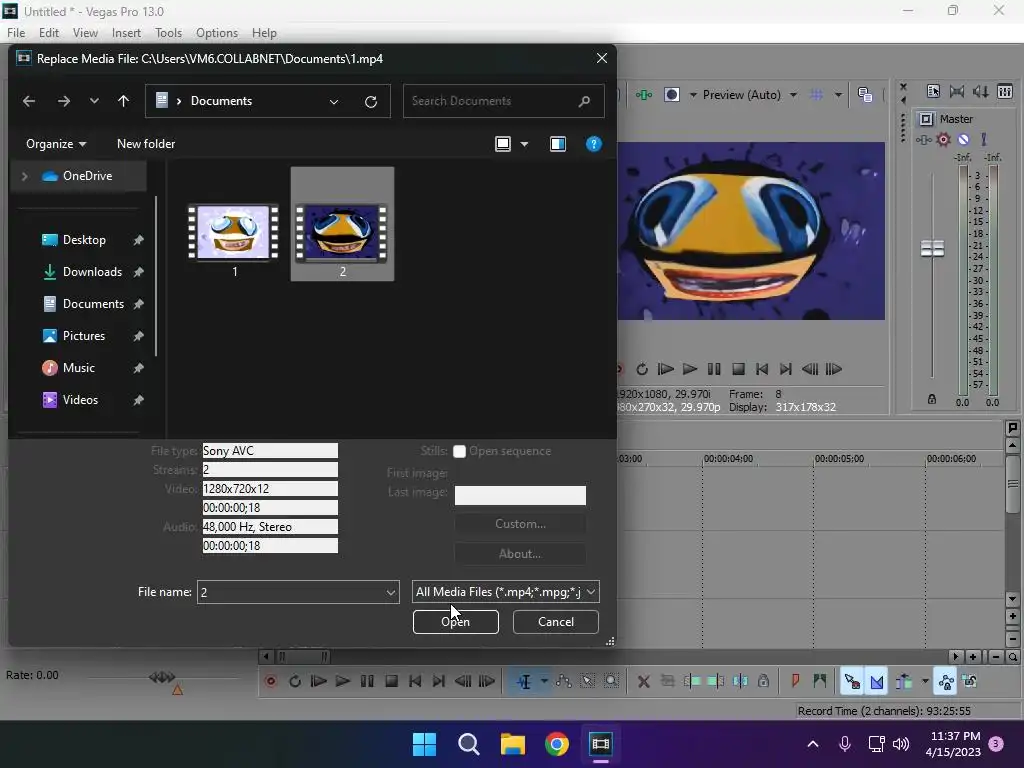Open the Tools menu
Screen dimensions: 1024x768
(x=168, y=33)
